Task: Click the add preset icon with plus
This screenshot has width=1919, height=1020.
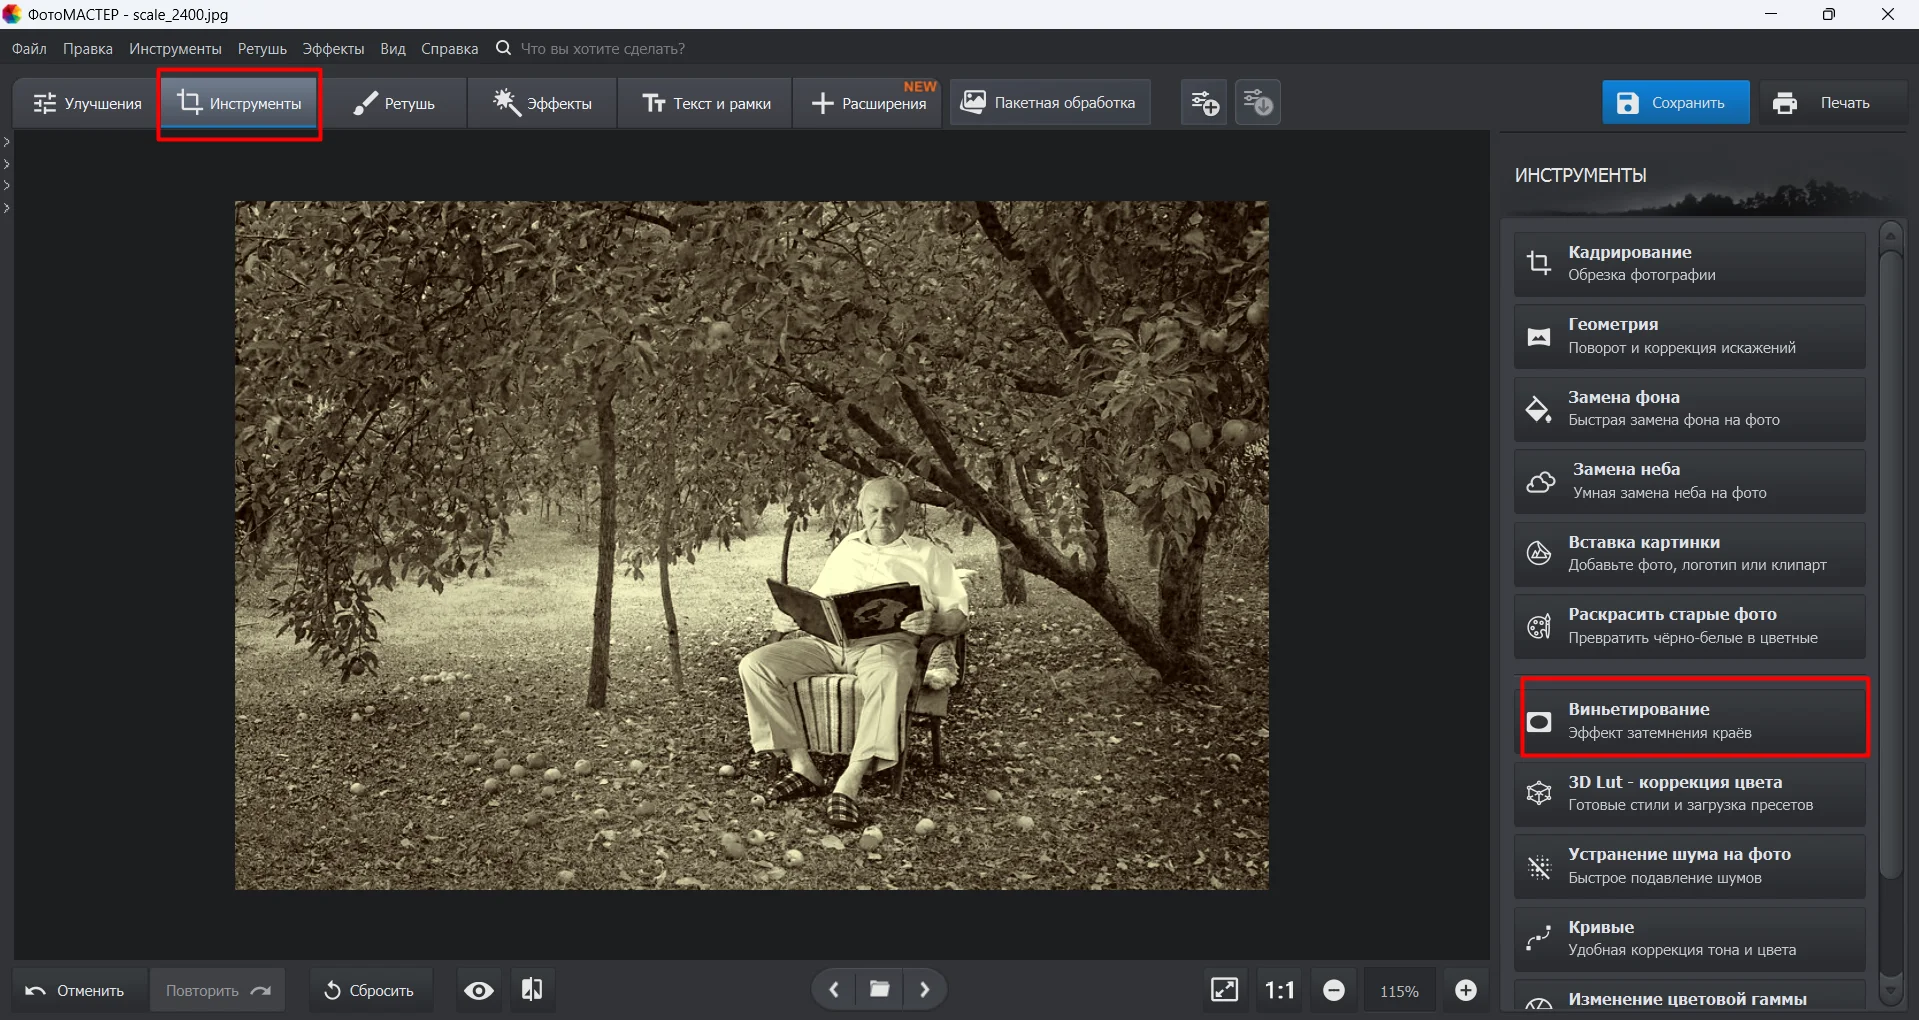Action: tap(1204, 102)
